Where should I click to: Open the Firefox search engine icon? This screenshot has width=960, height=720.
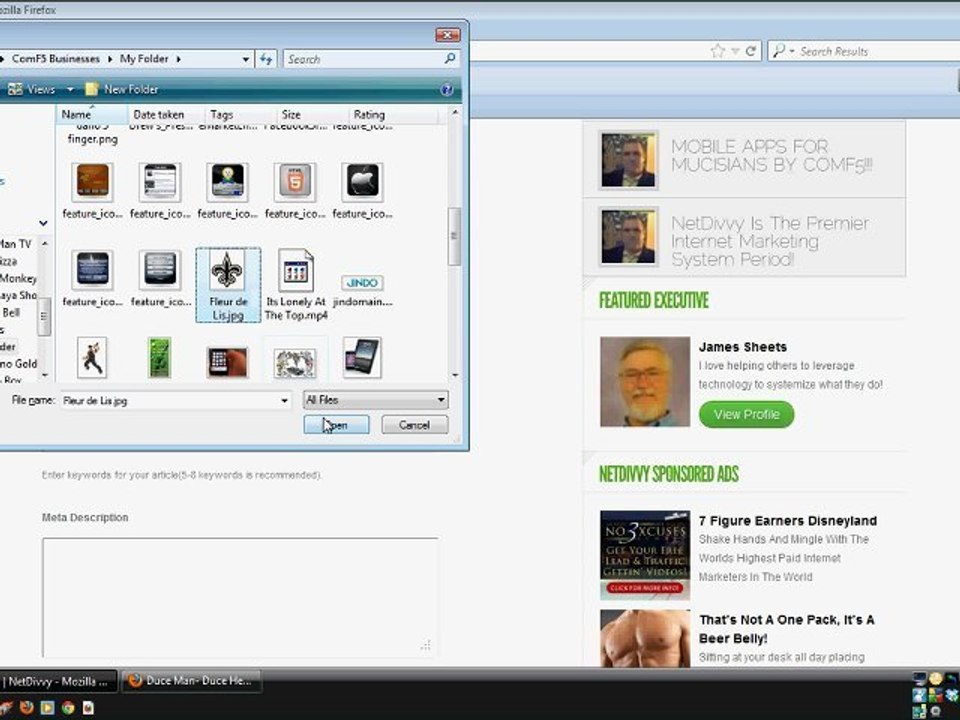(x=779, y=51)
